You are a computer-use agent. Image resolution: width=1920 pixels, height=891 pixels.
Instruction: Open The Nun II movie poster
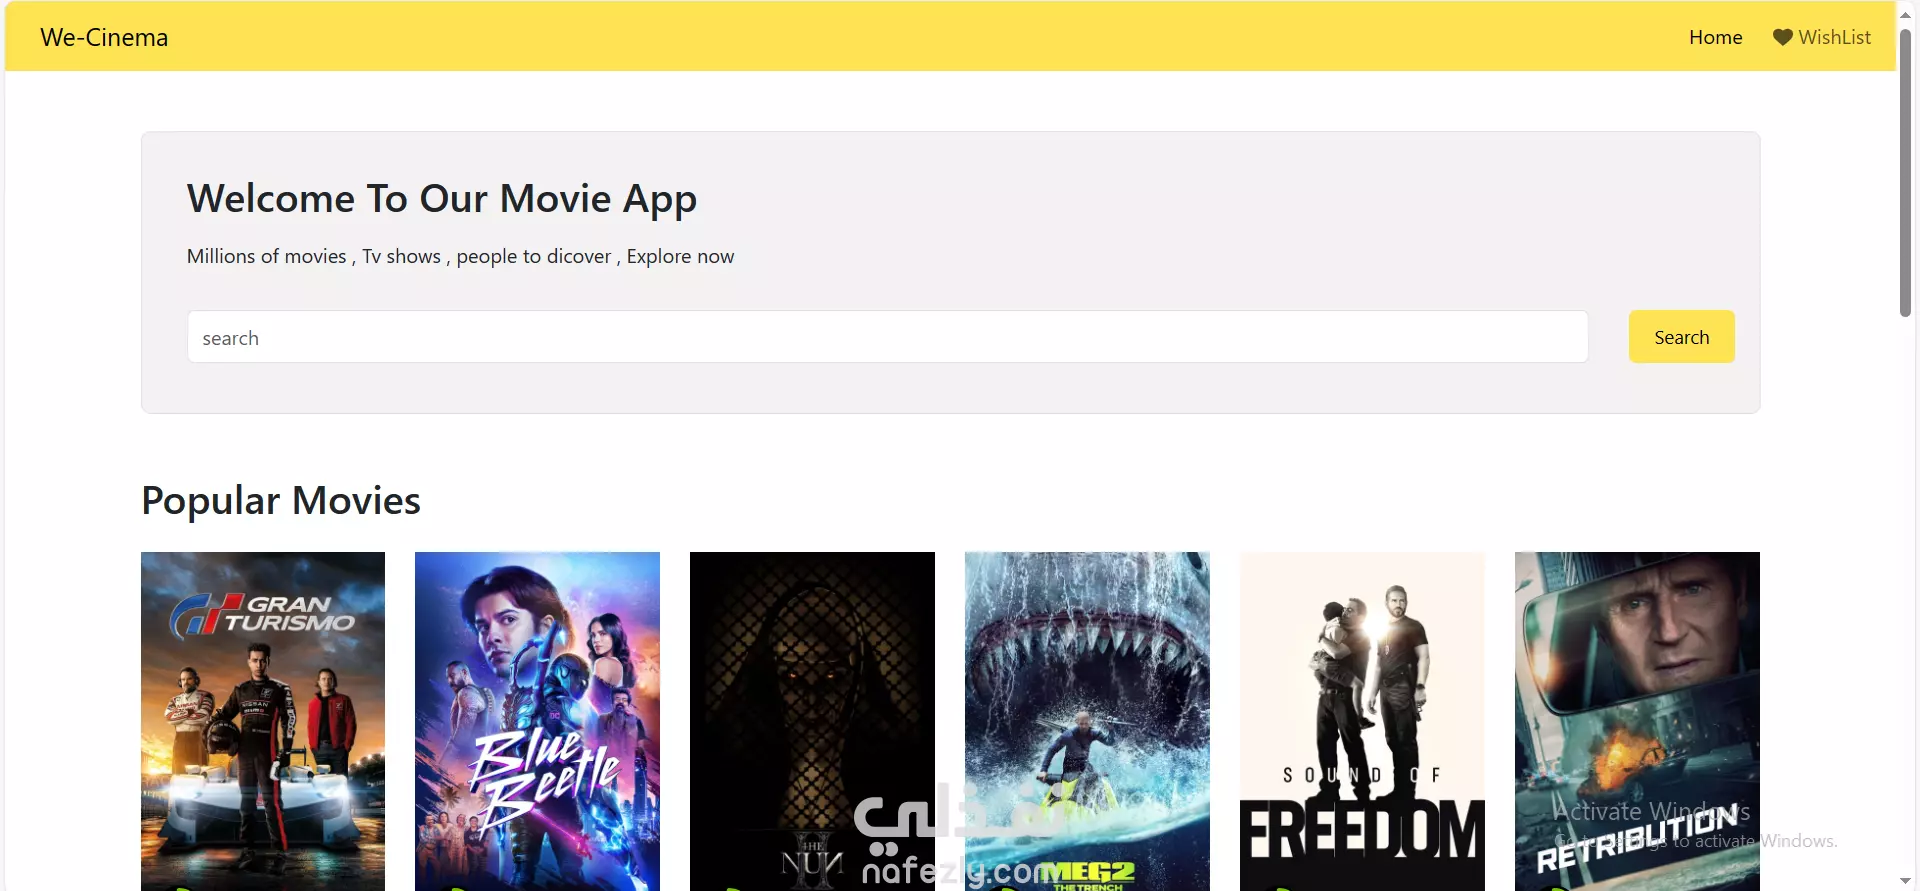click(x=812, y=721)
